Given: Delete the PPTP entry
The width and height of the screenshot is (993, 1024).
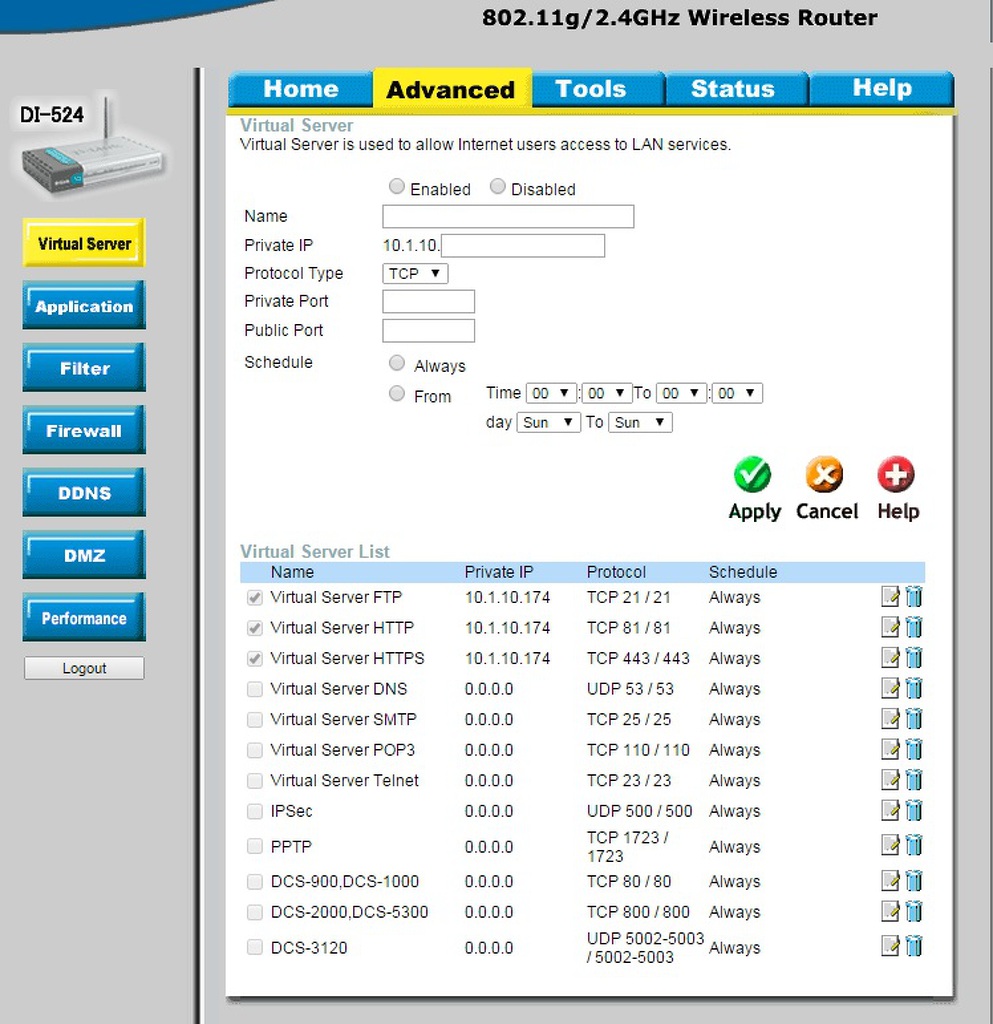Looking at the screenshot, I should [x=914, y=845].
